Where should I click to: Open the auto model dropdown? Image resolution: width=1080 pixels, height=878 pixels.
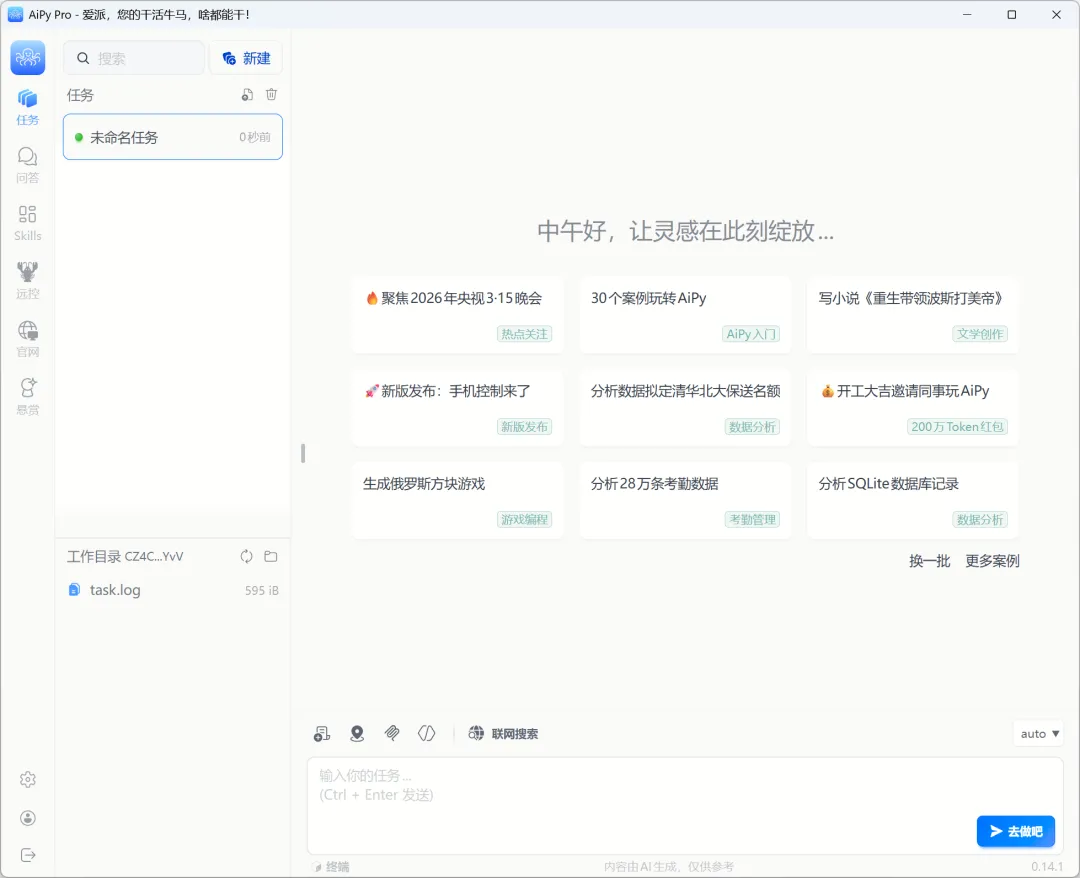[x=1039, y=734]
